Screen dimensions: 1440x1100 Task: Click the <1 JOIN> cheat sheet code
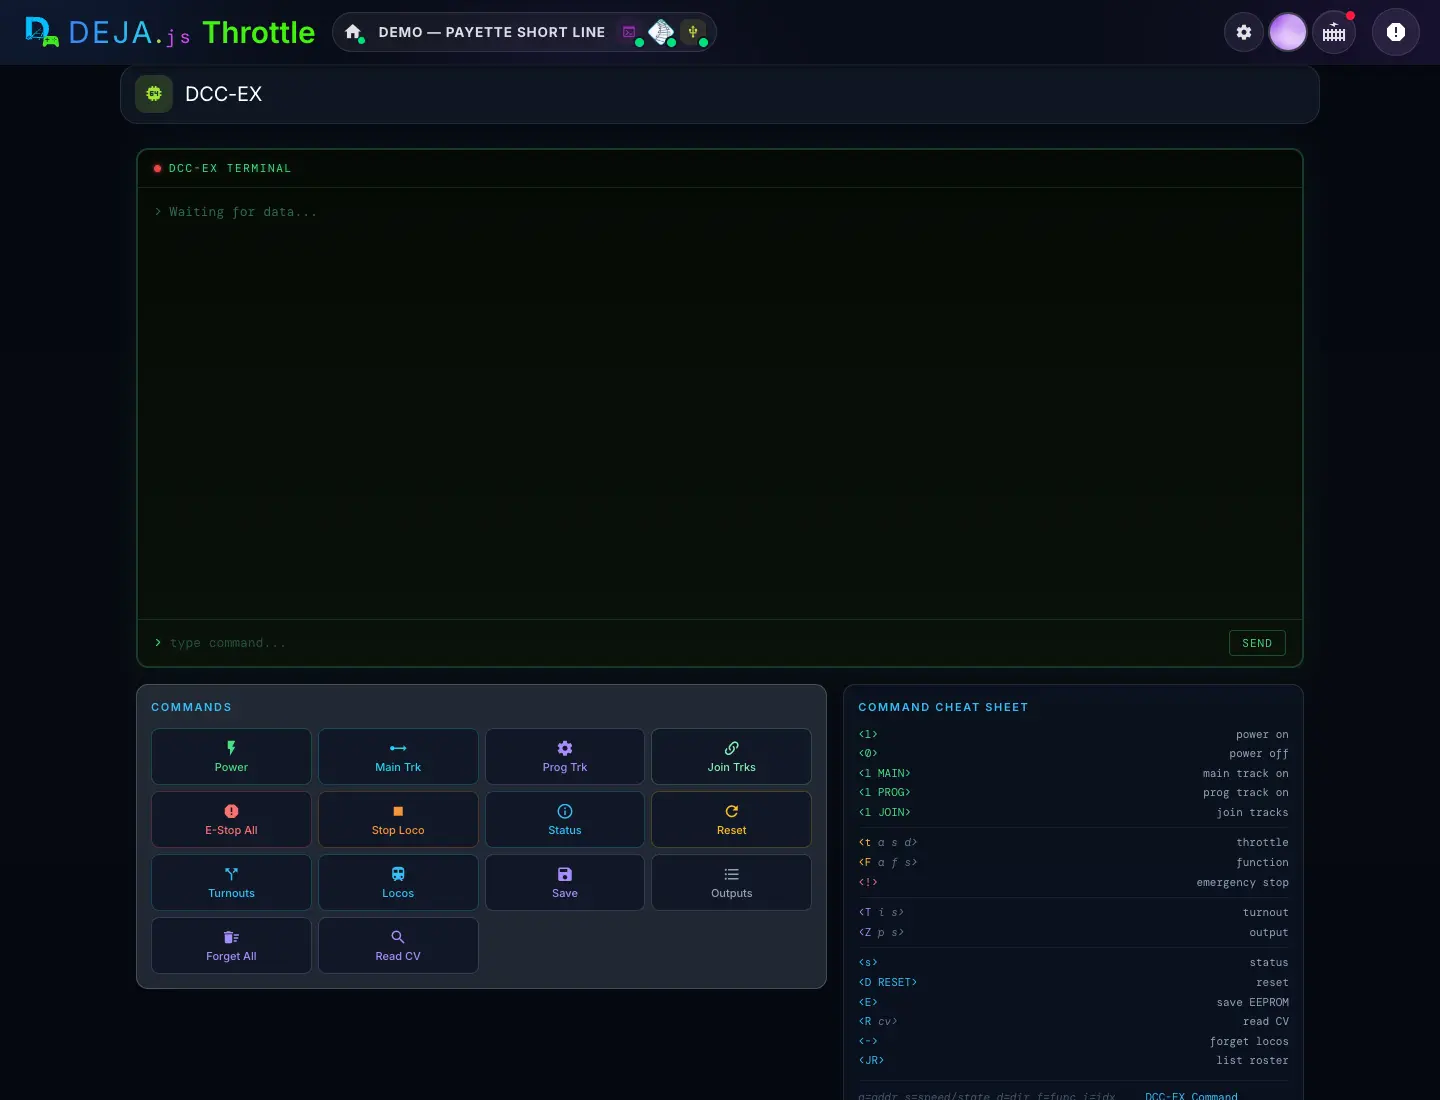[x=885, y=812]
